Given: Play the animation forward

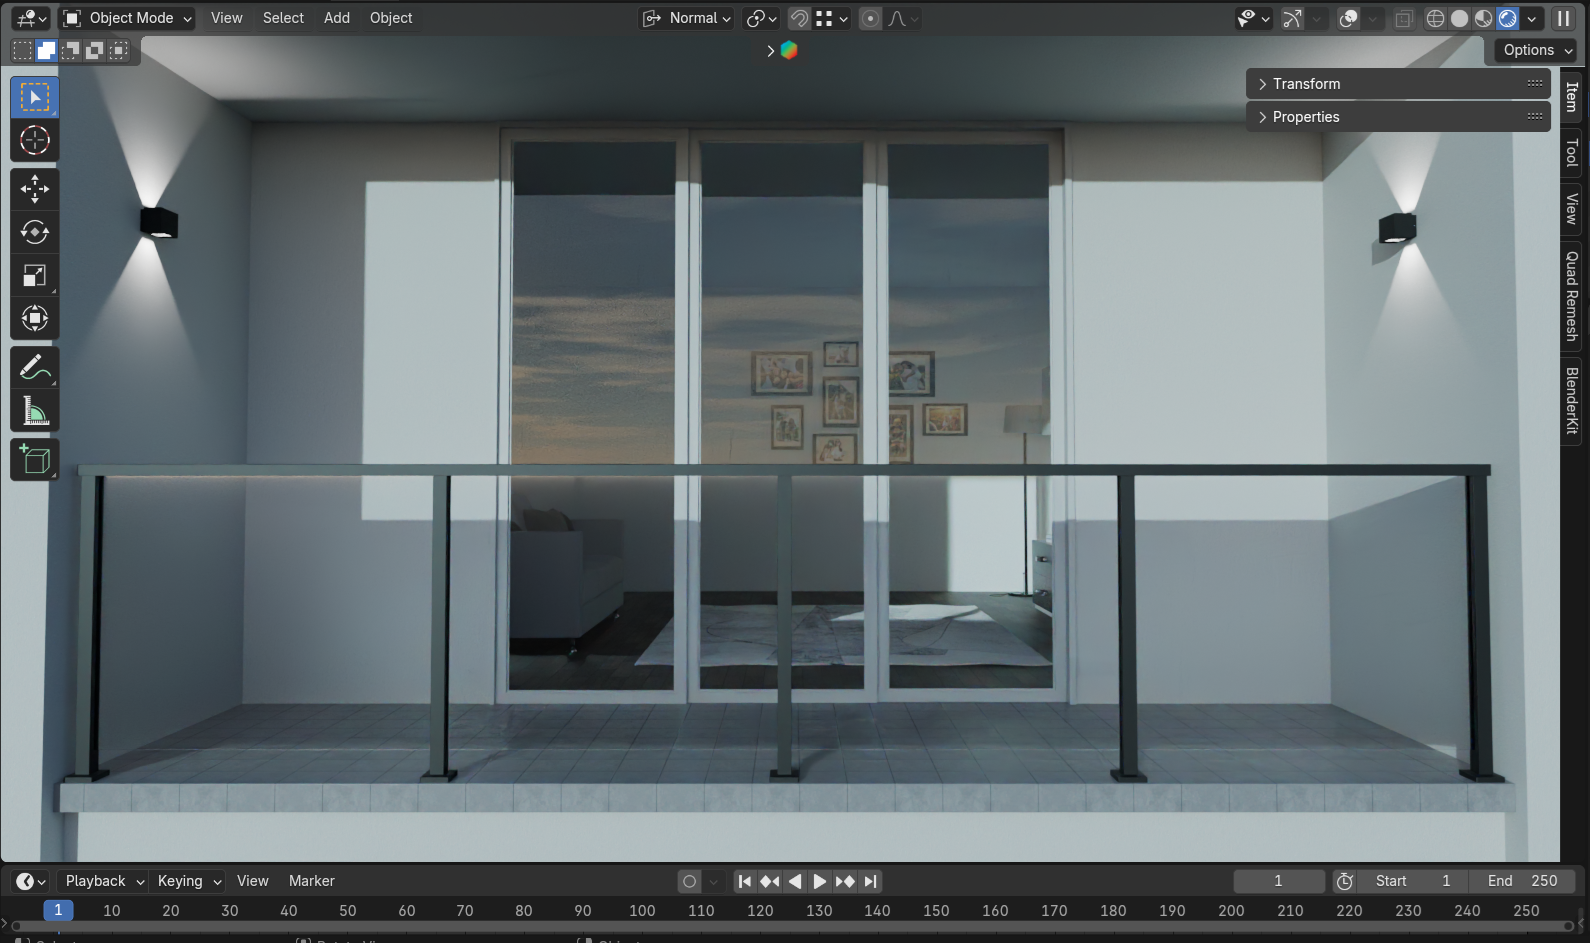Looking at the screenshot, I should [x=820, y=881].
